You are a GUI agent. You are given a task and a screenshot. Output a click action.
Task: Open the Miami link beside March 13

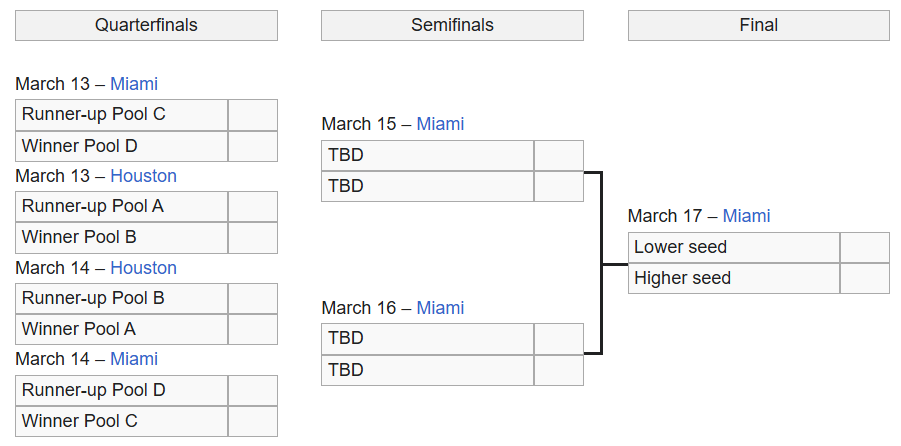pyautogui.click(x=134, y=84)
